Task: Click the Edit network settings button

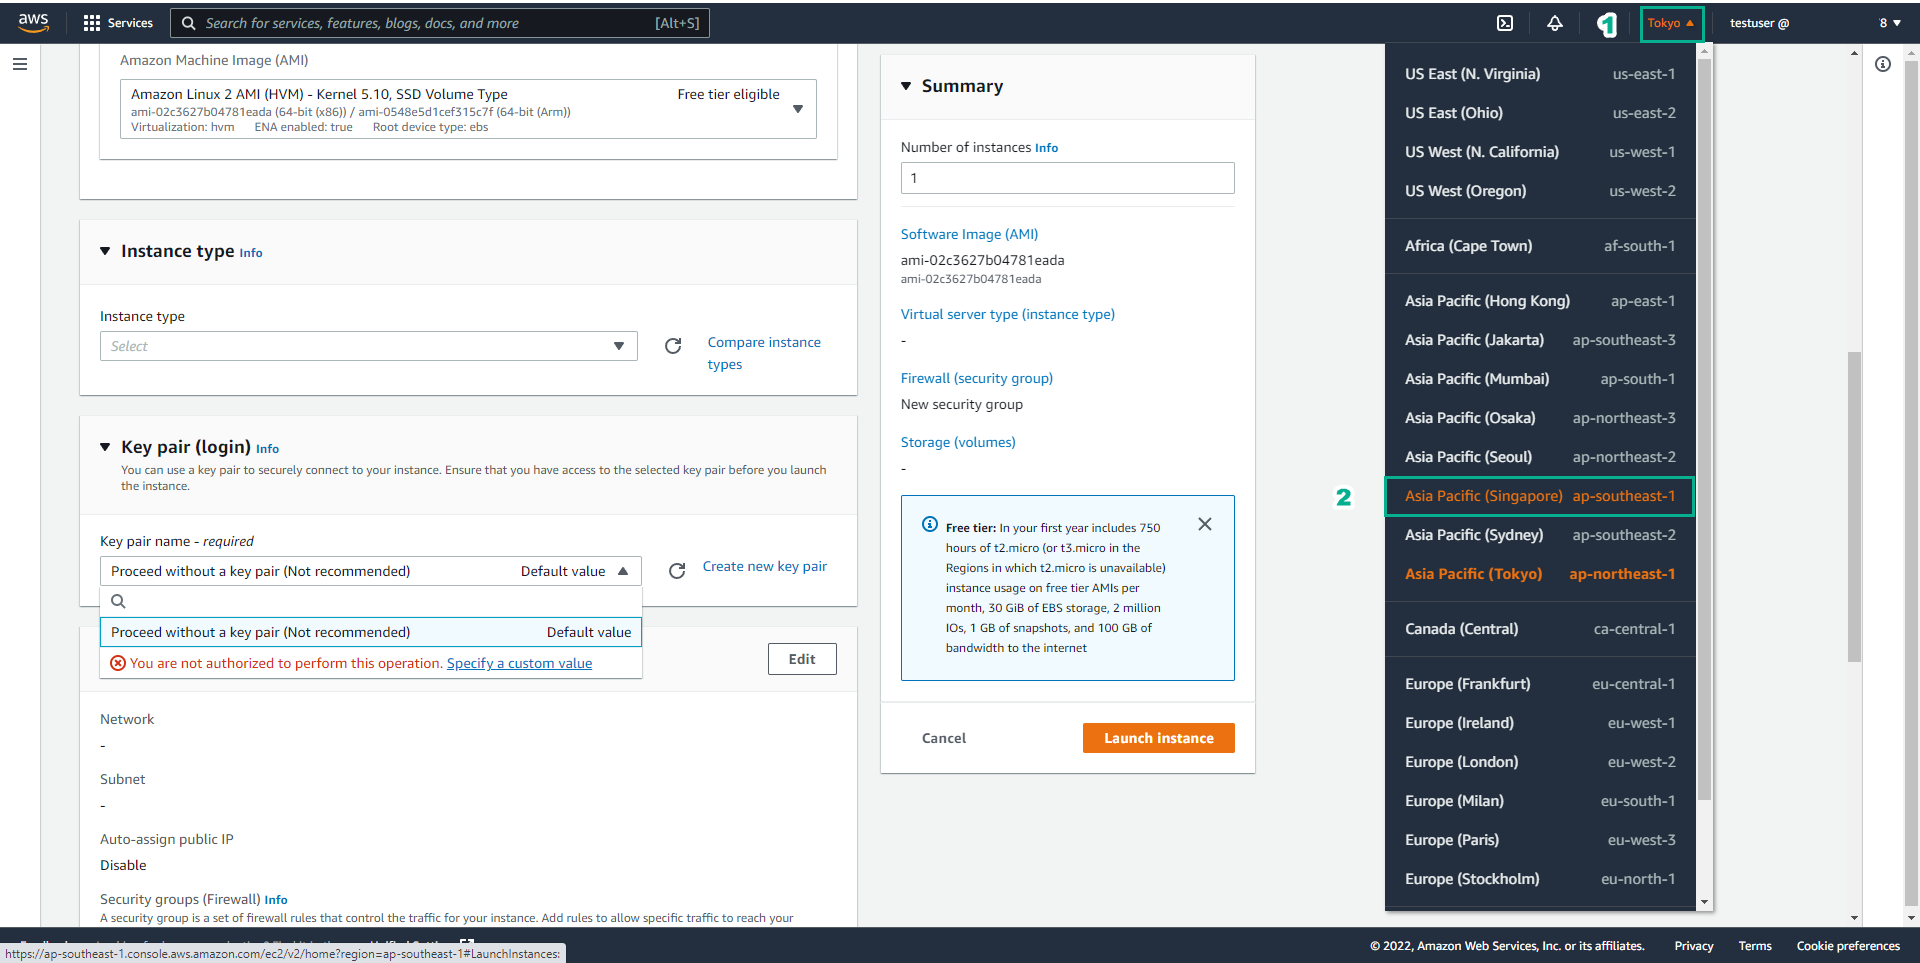Action: tap(802, 659)
